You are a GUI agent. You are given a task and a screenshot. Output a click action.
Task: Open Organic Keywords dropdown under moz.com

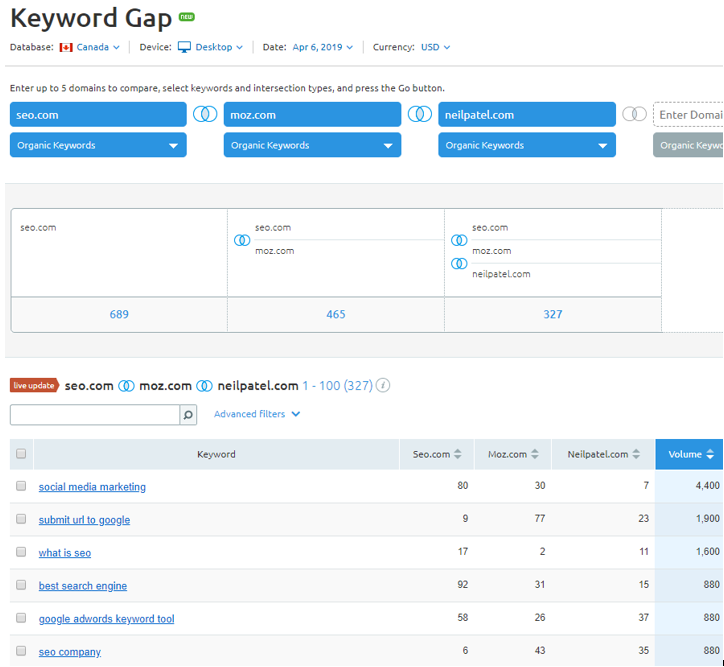coord(313,145)
